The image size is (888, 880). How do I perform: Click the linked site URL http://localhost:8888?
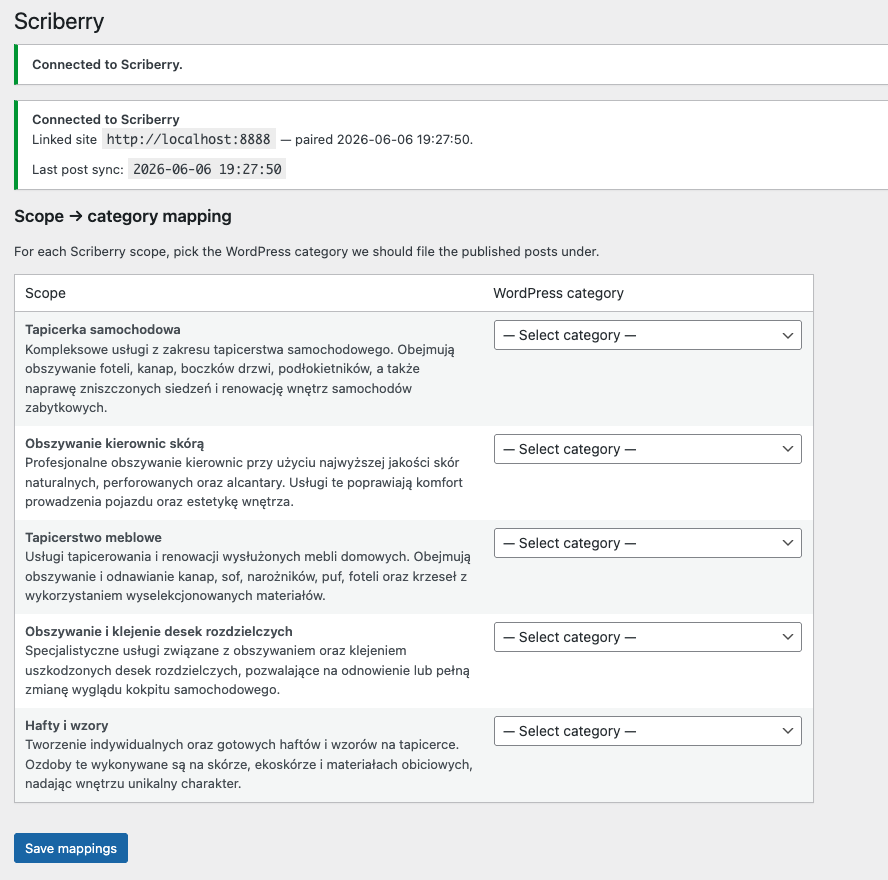click(189, 139)
